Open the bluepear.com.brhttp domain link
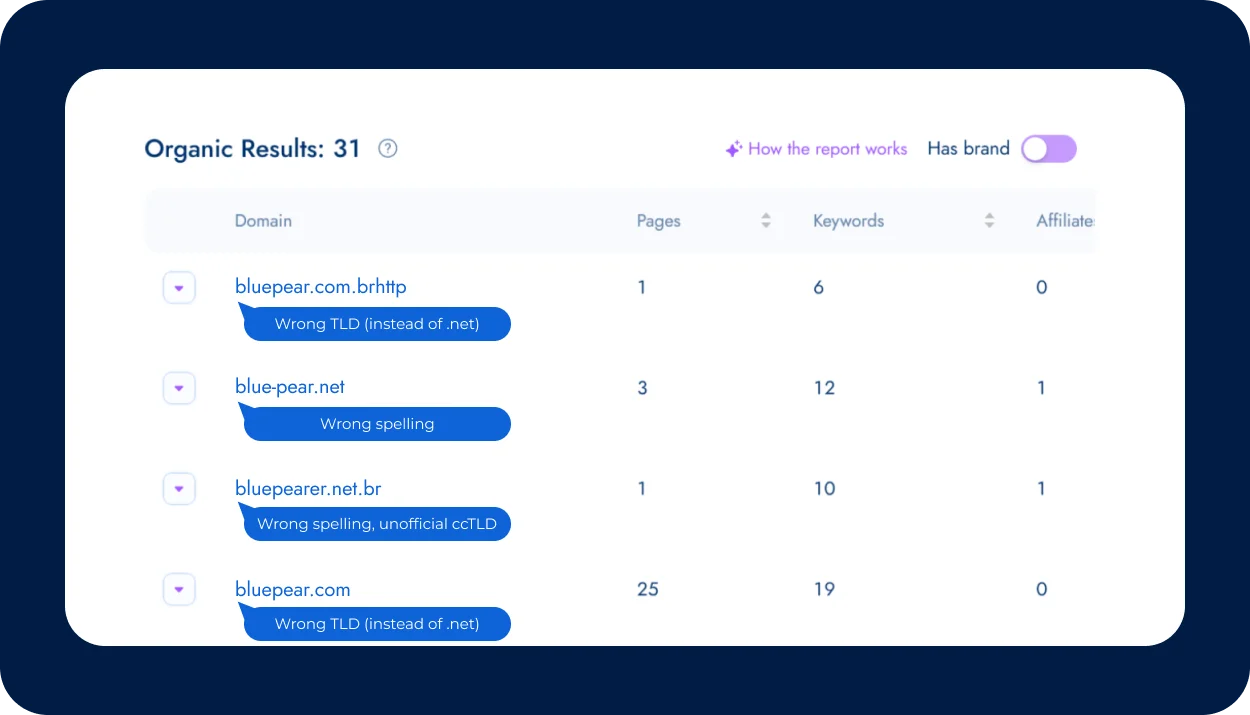This screenshot has height=715, width=1250. tap(320, 287)
